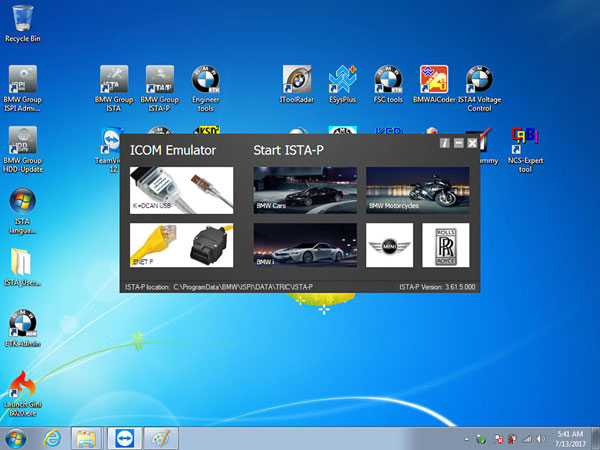Screen dimensions: 600x450
Task: Click the ISTA-P Version 3.61.5.000 text
Action: [437, 287]
